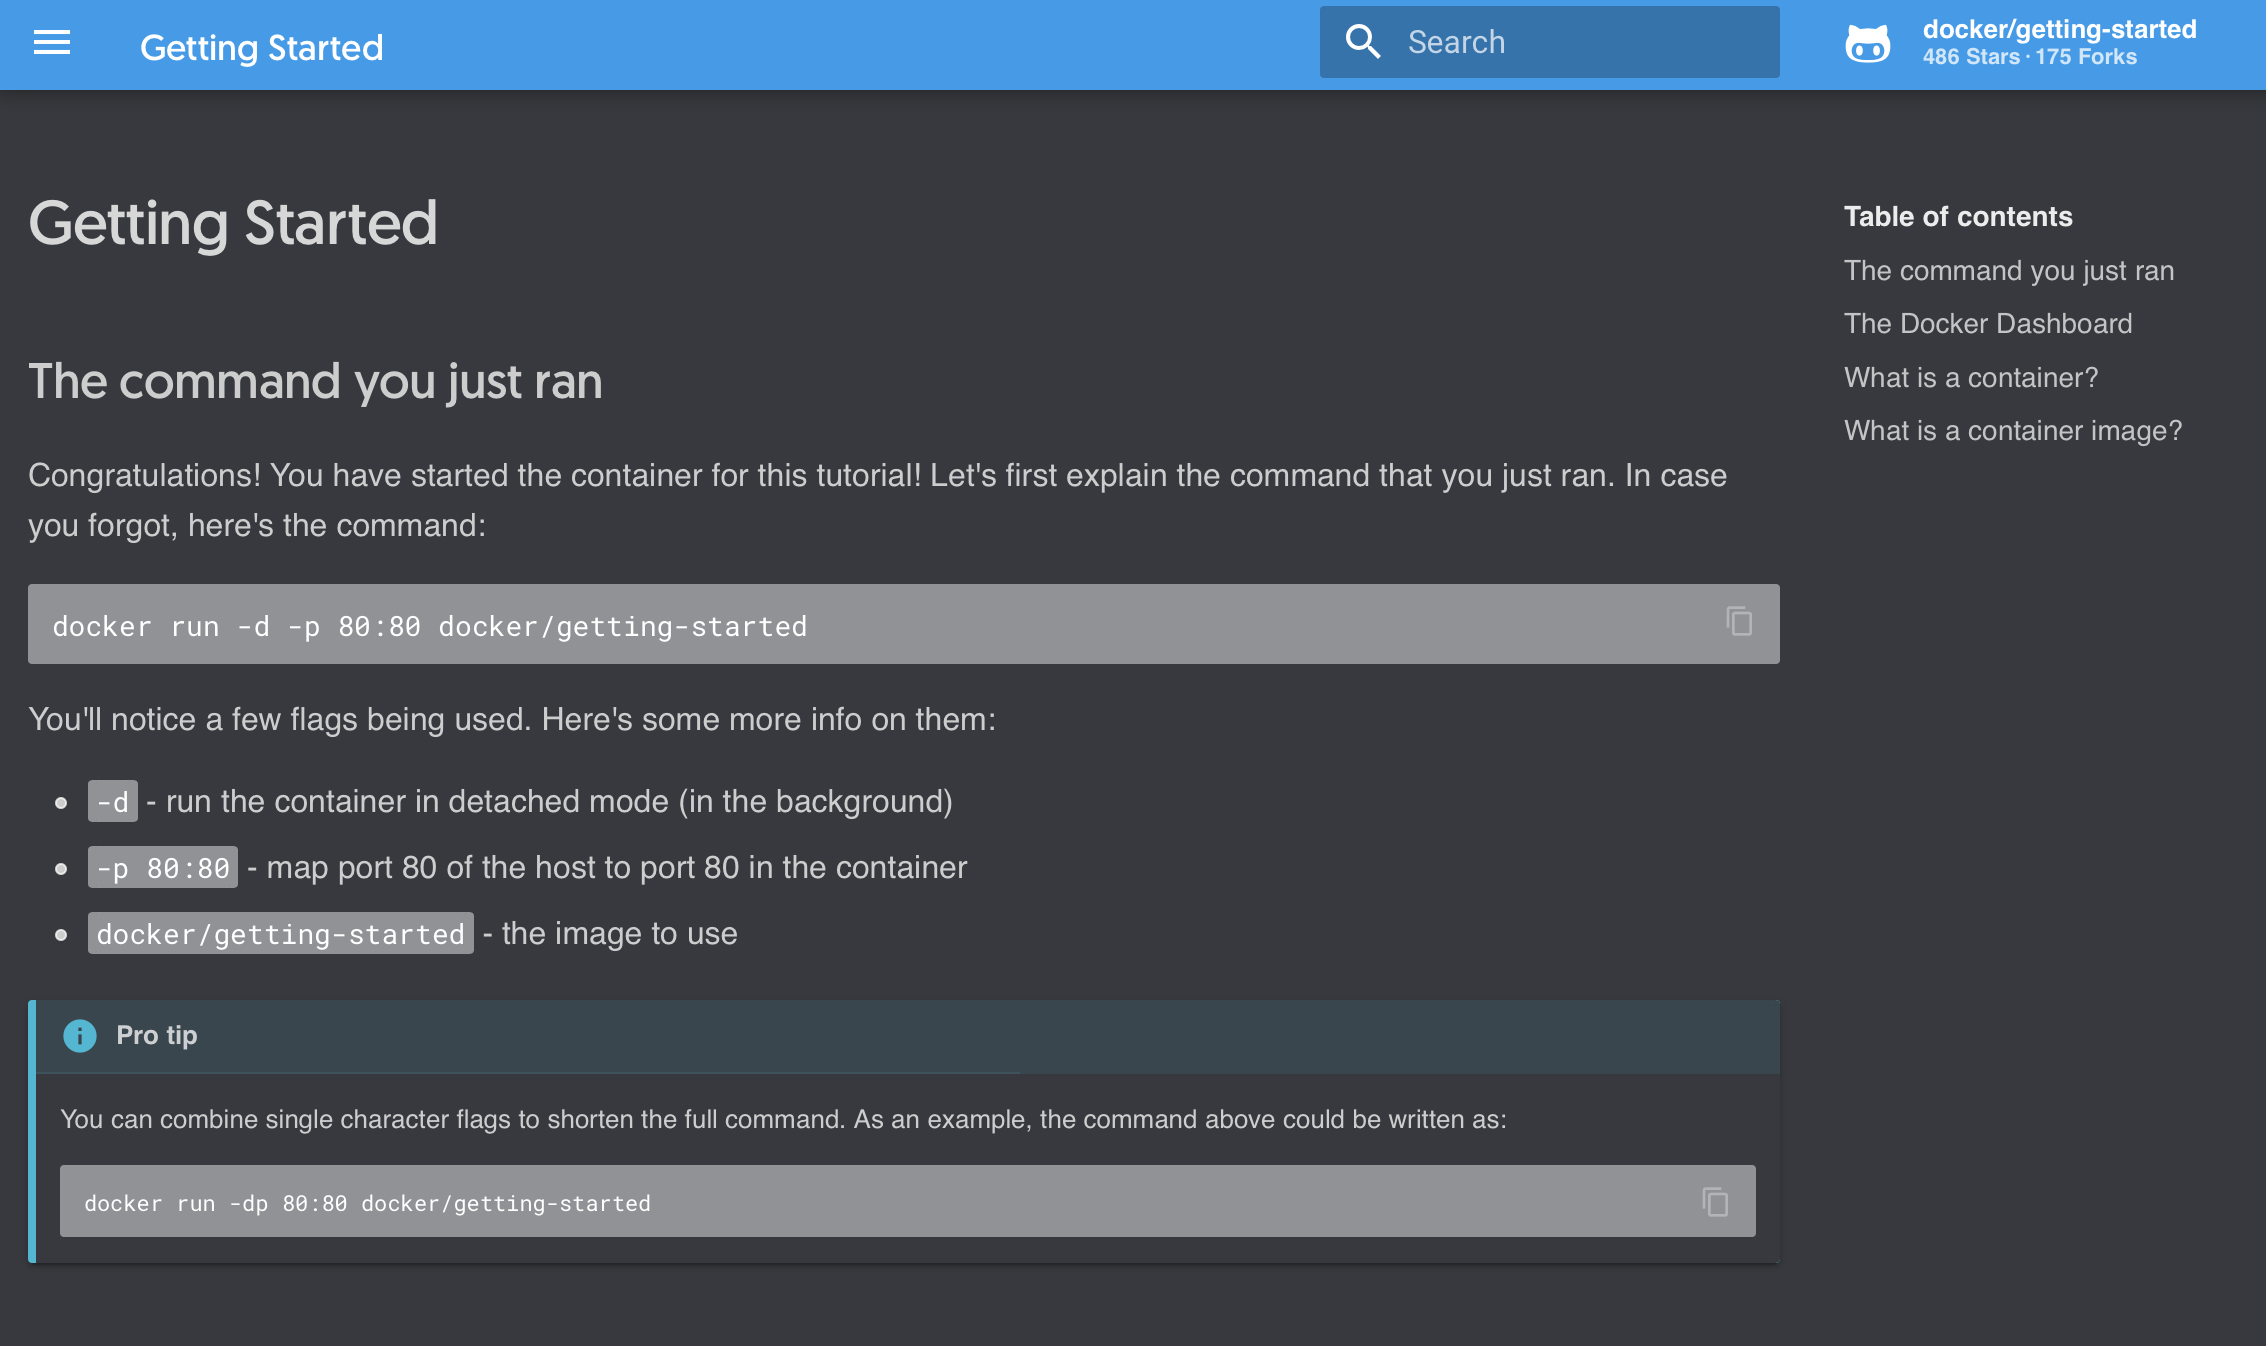
Task: Click the docker/getting-started inline code
Action: [x=280, y=934]
